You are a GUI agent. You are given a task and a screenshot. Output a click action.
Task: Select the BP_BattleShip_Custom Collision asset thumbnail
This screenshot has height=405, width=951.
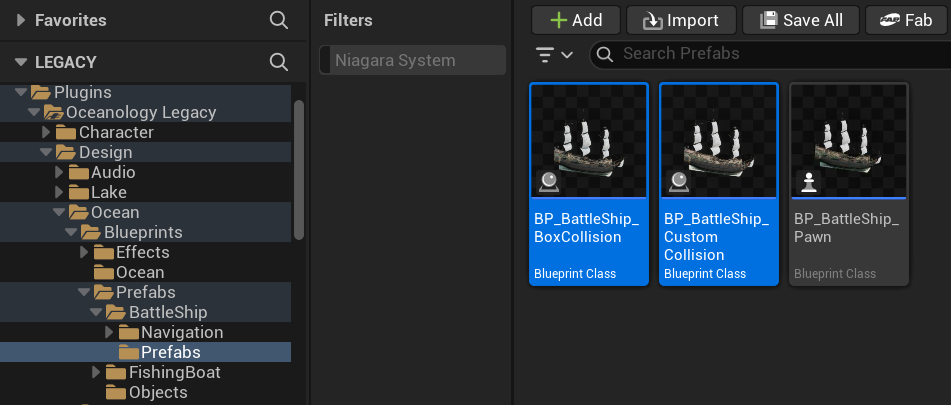pos(719,141)
